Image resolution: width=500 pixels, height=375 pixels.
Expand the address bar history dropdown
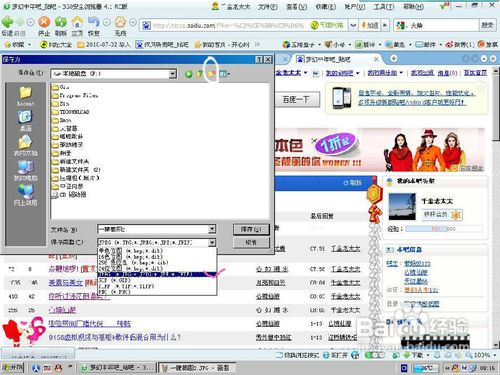click(x=353, y=25)
